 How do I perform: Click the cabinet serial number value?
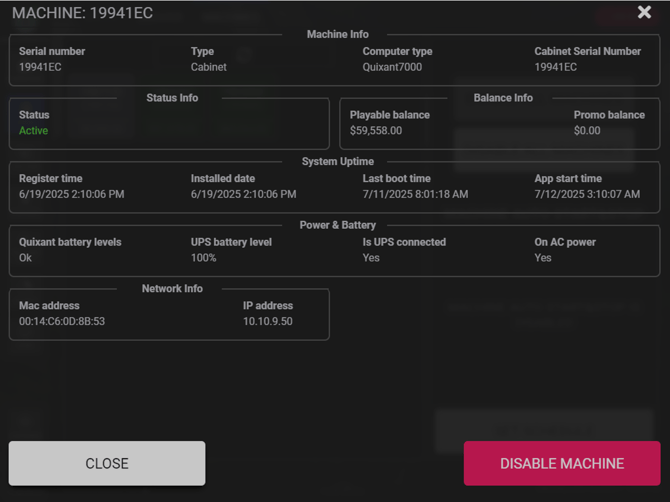[556, 67]
